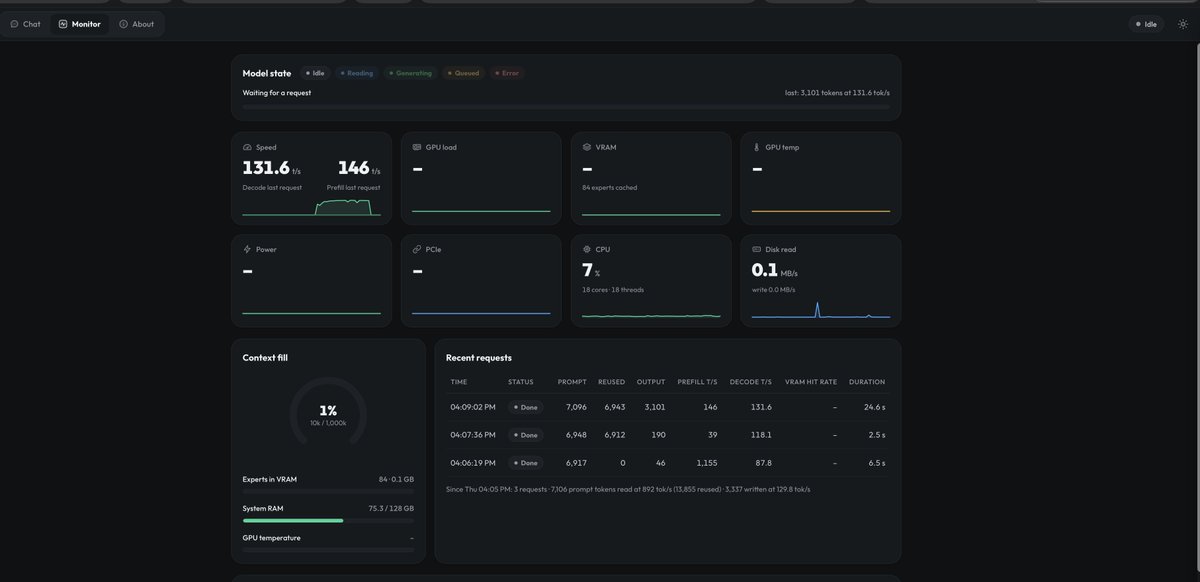
Task: Click the Context fill 1% circular gauge
Action: click(x=328, y=411)
